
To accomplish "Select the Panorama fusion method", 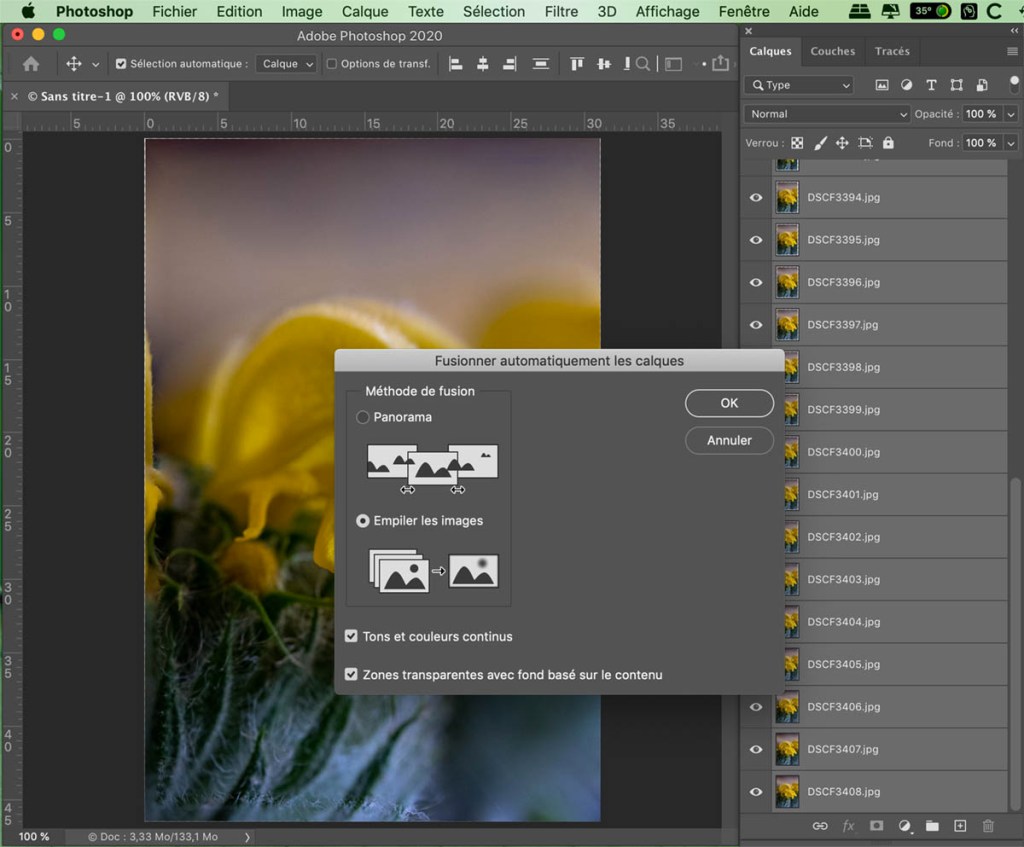I will click(363, 417).
